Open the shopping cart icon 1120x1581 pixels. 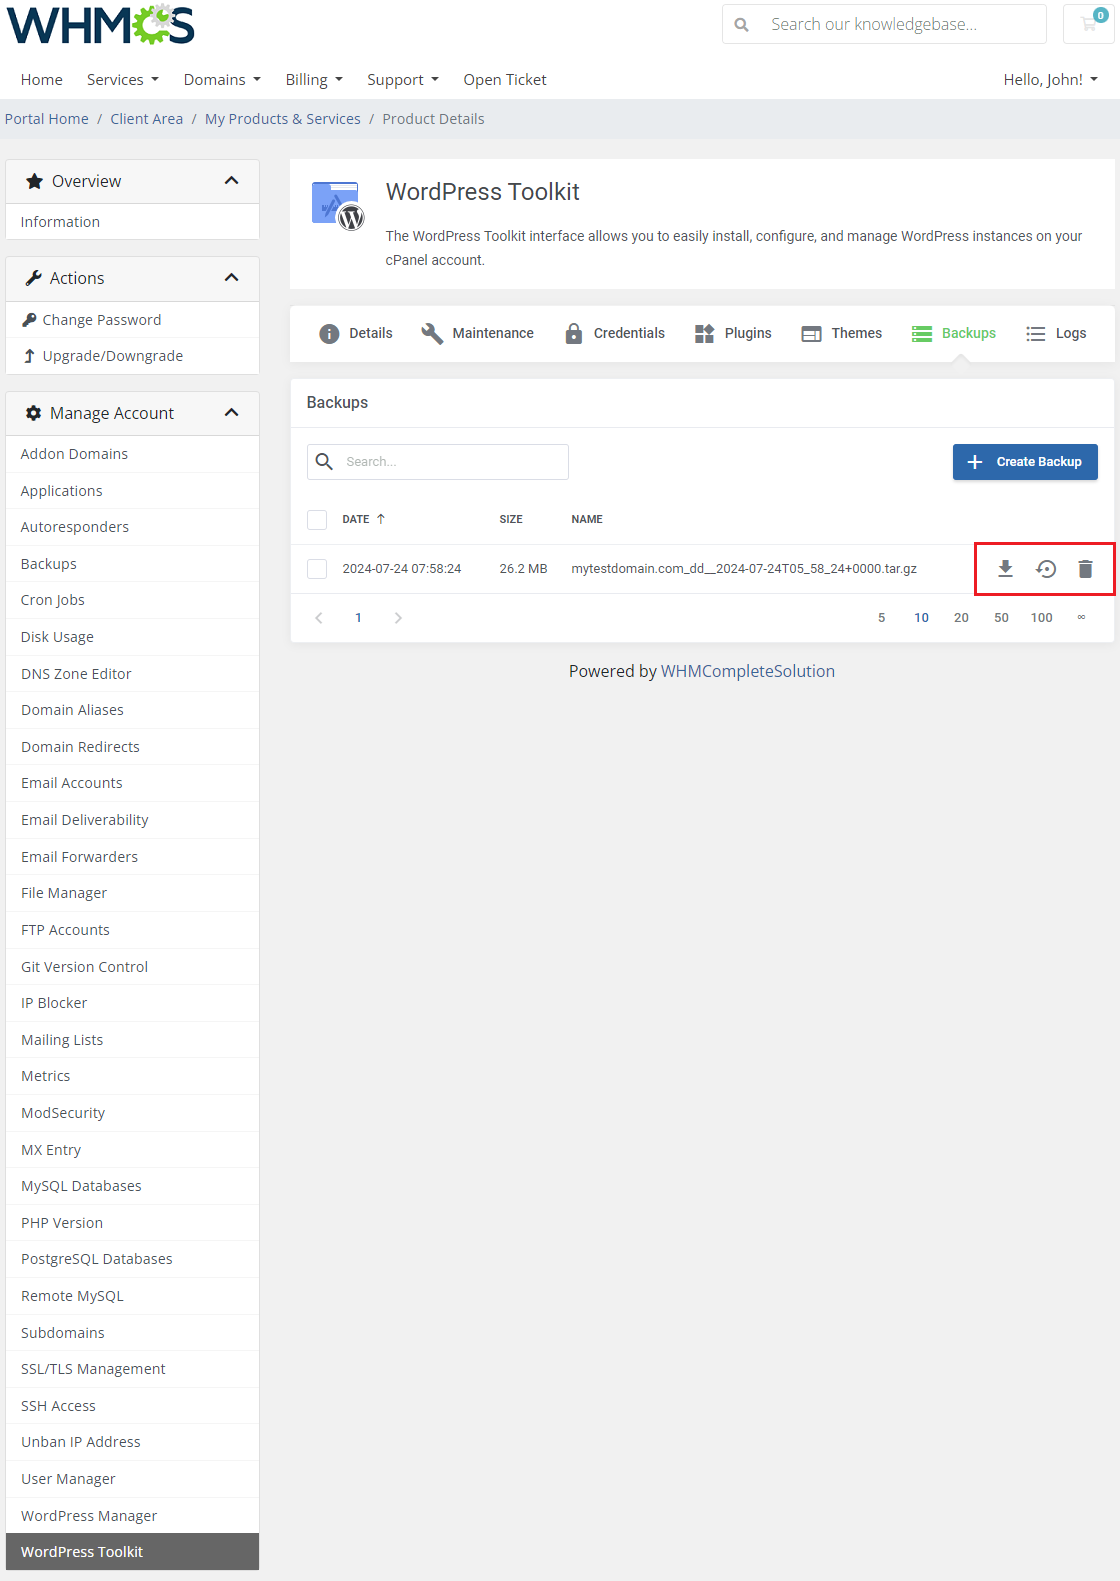(x=1089, y=24)
